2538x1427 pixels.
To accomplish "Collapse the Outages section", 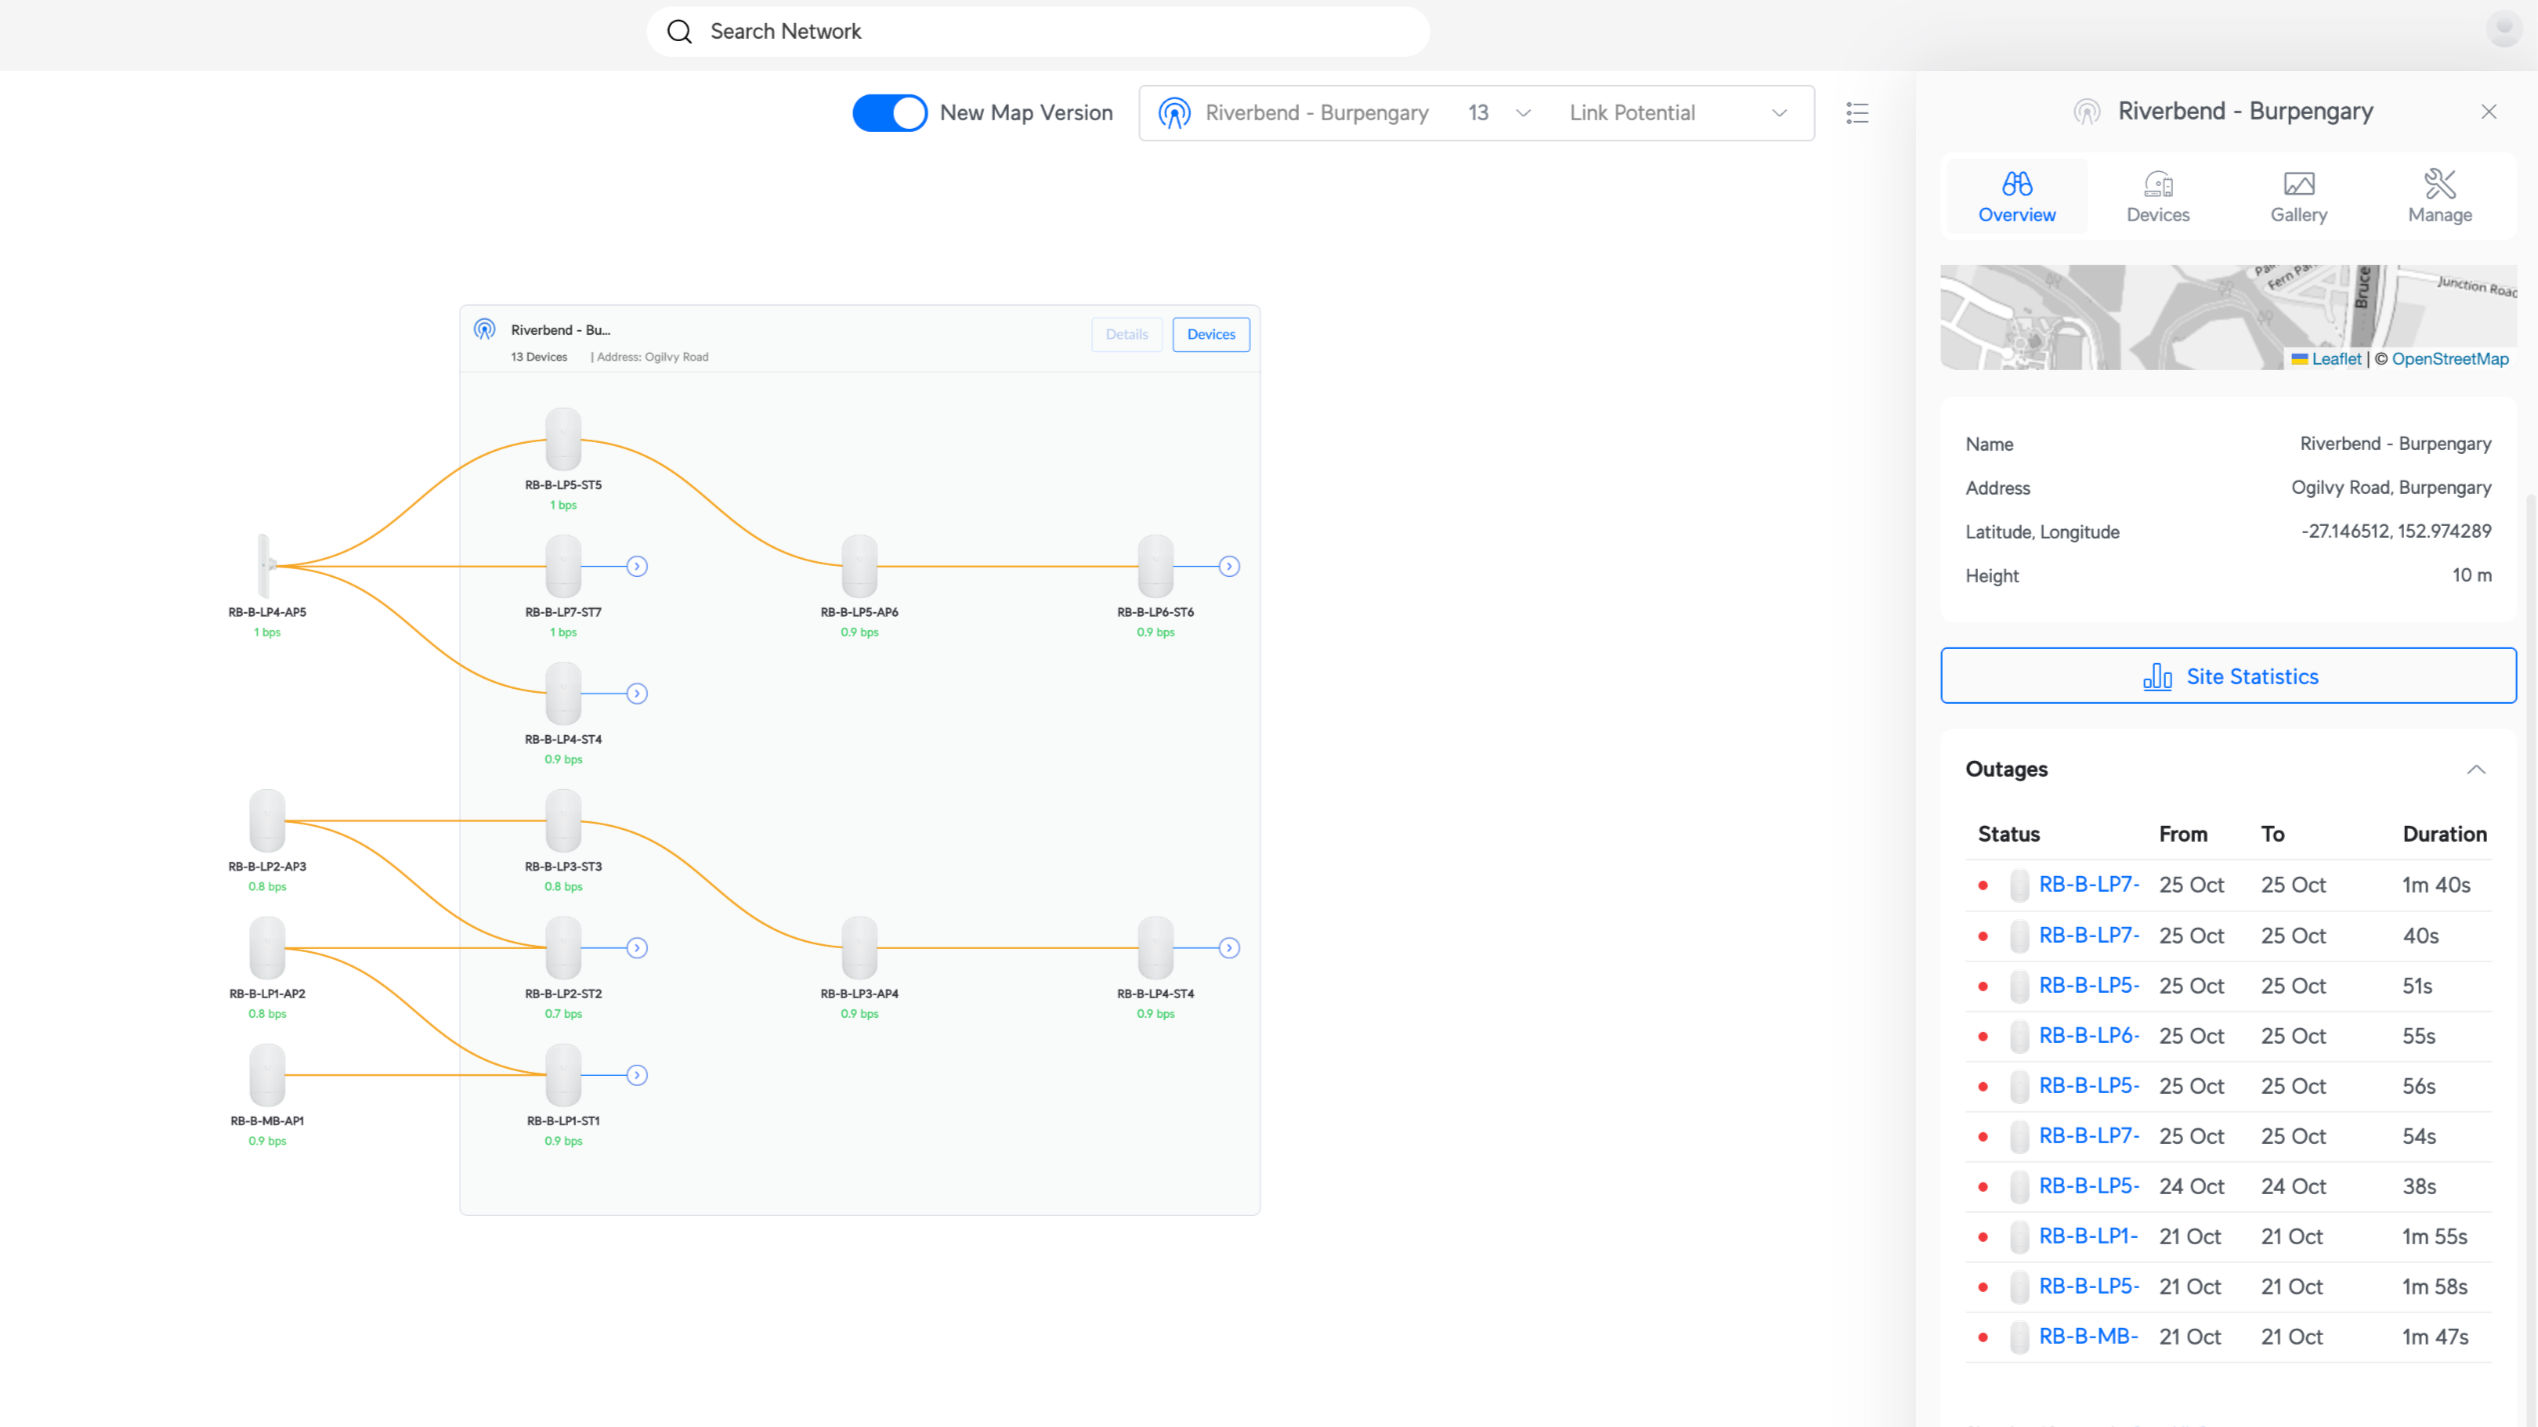I will tap(2475, 769).
